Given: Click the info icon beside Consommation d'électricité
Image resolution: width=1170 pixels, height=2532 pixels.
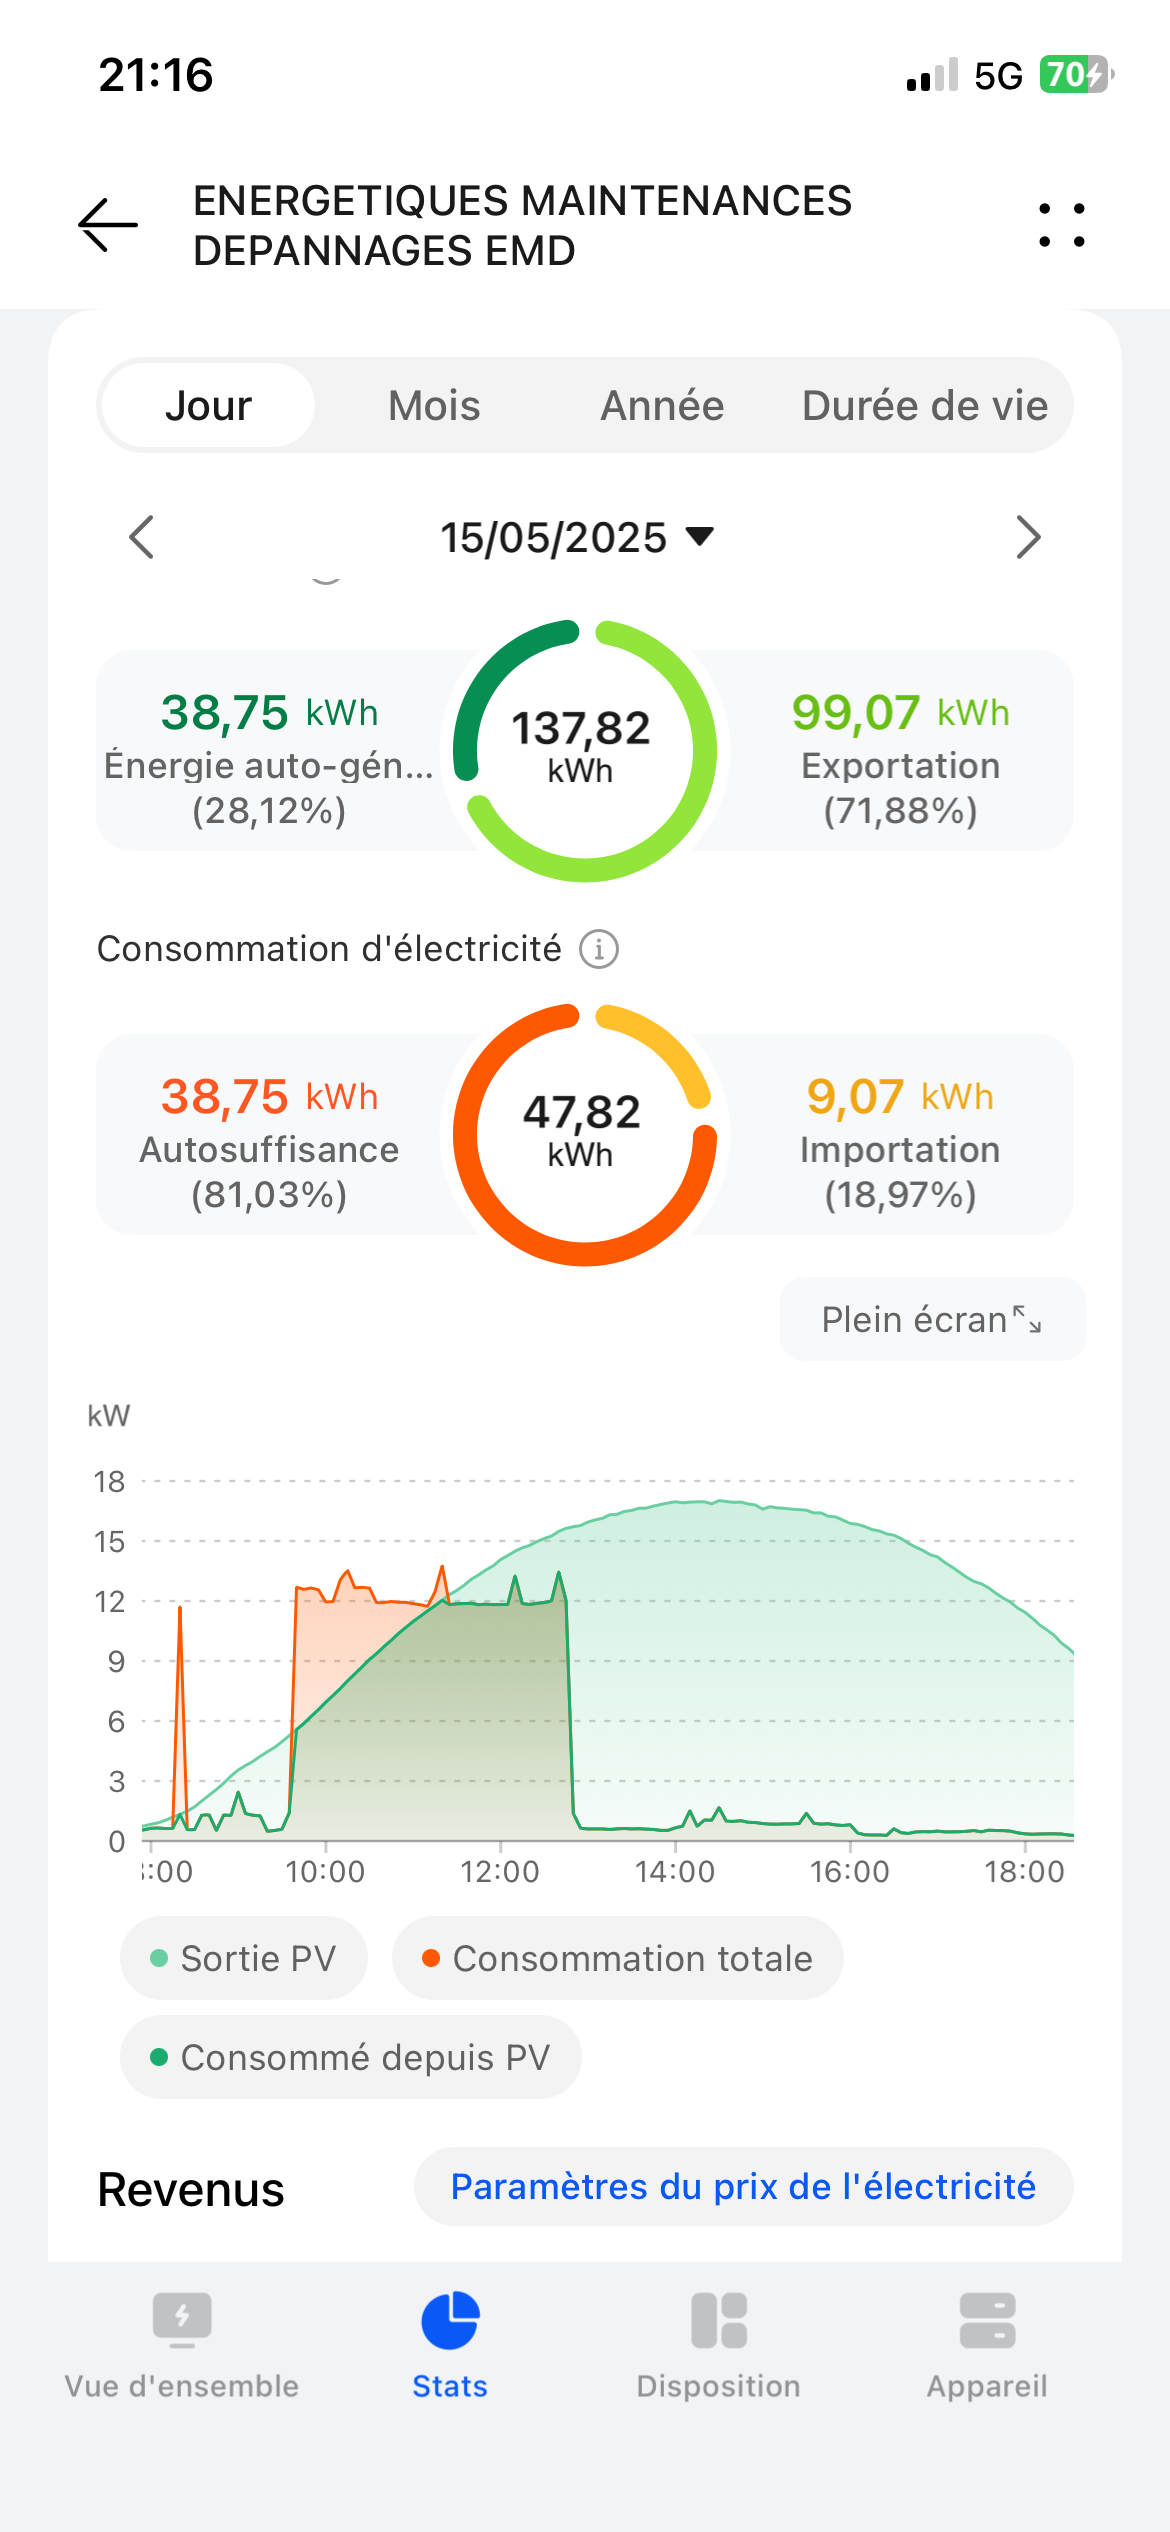Looking at the screenshot, I should click(599, 948).
